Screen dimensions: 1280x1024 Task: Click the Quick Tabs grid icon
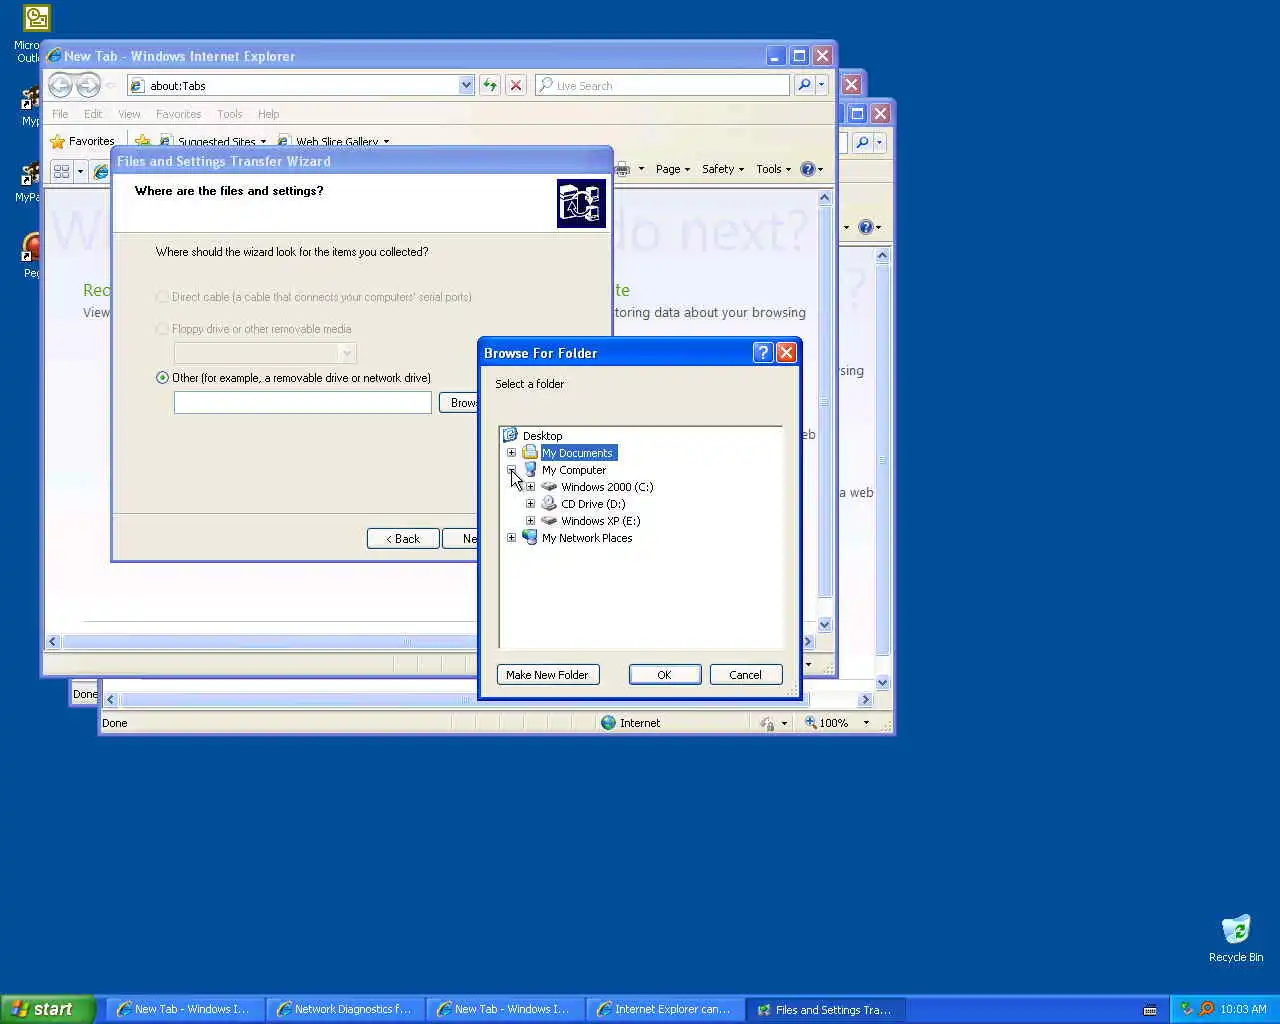tap(61, 171)
